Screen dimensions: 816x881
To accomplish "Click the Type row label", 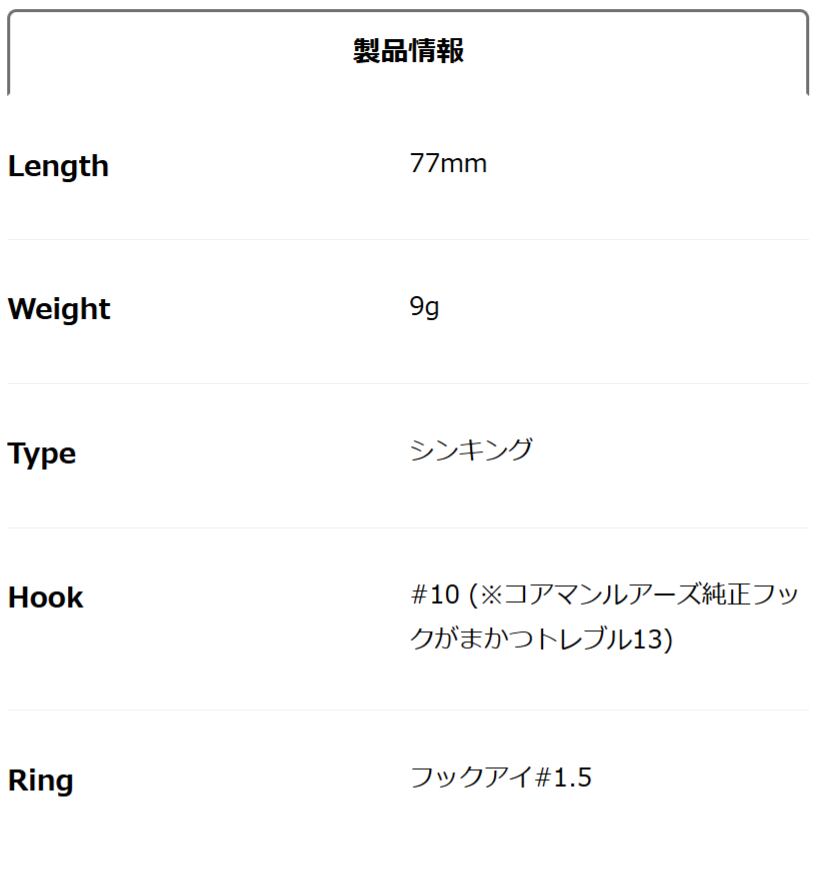I will 42,454.
